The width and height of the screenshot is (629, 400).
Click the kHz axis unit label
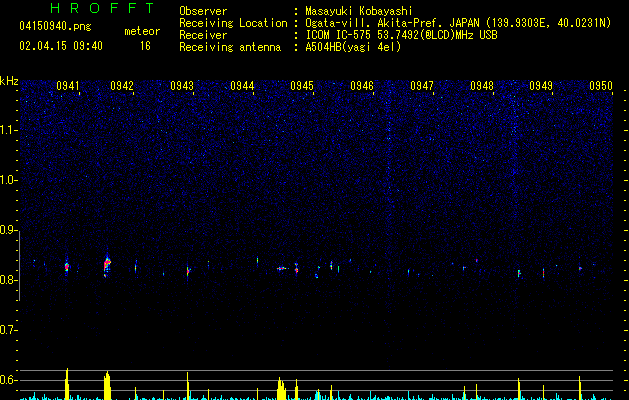coord(9,81)
